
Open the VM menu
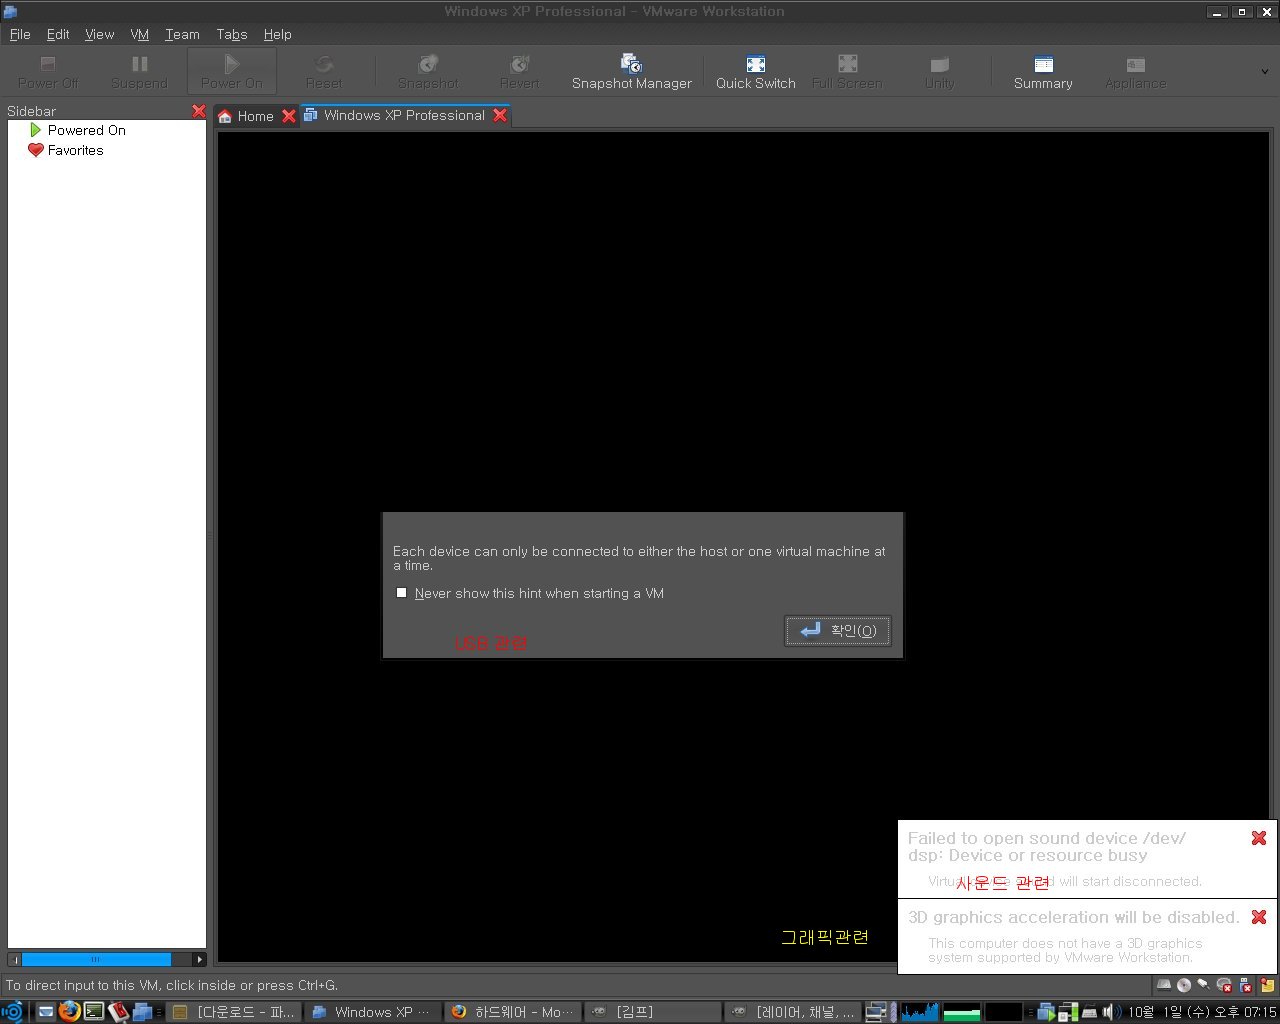139,34
